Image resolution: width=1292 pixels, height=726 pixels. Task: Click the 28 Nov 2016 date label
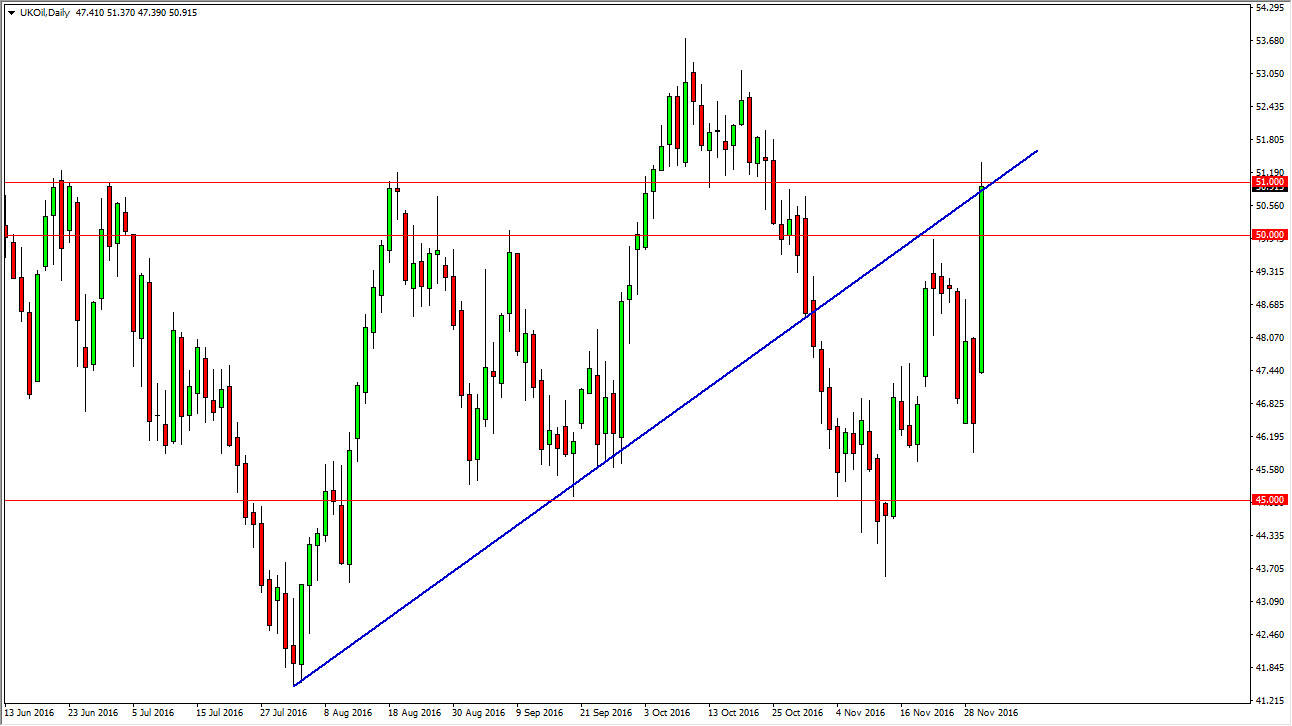992,713
